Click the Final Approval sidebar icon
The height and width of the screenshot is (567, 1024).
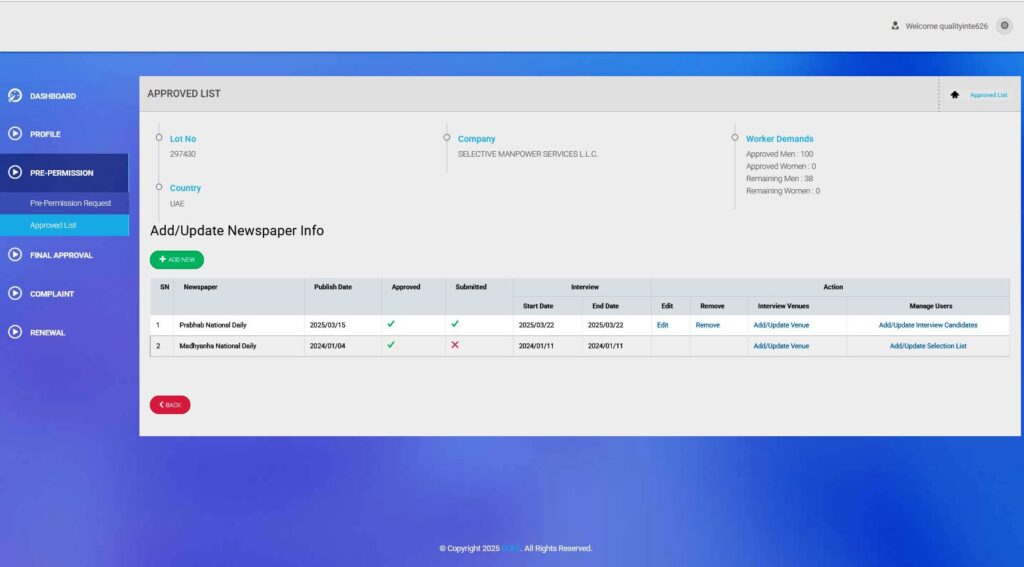(x=15, y=255)
